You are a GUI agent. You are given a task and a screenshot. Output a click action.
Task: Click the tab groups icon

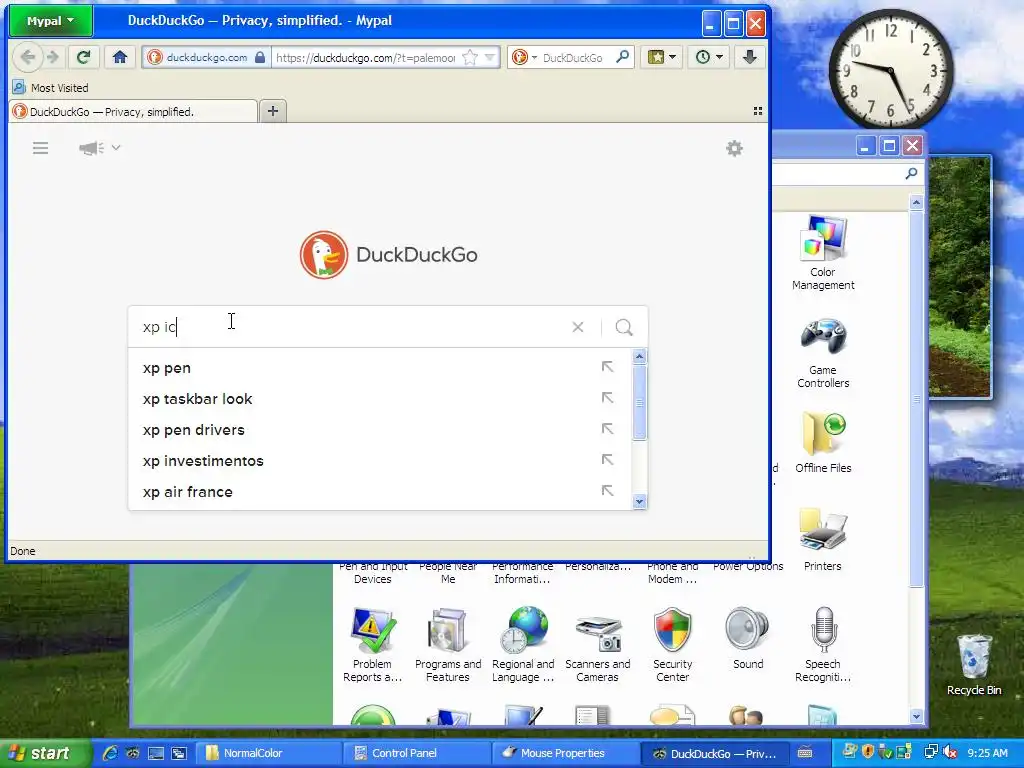click(758, 111)
